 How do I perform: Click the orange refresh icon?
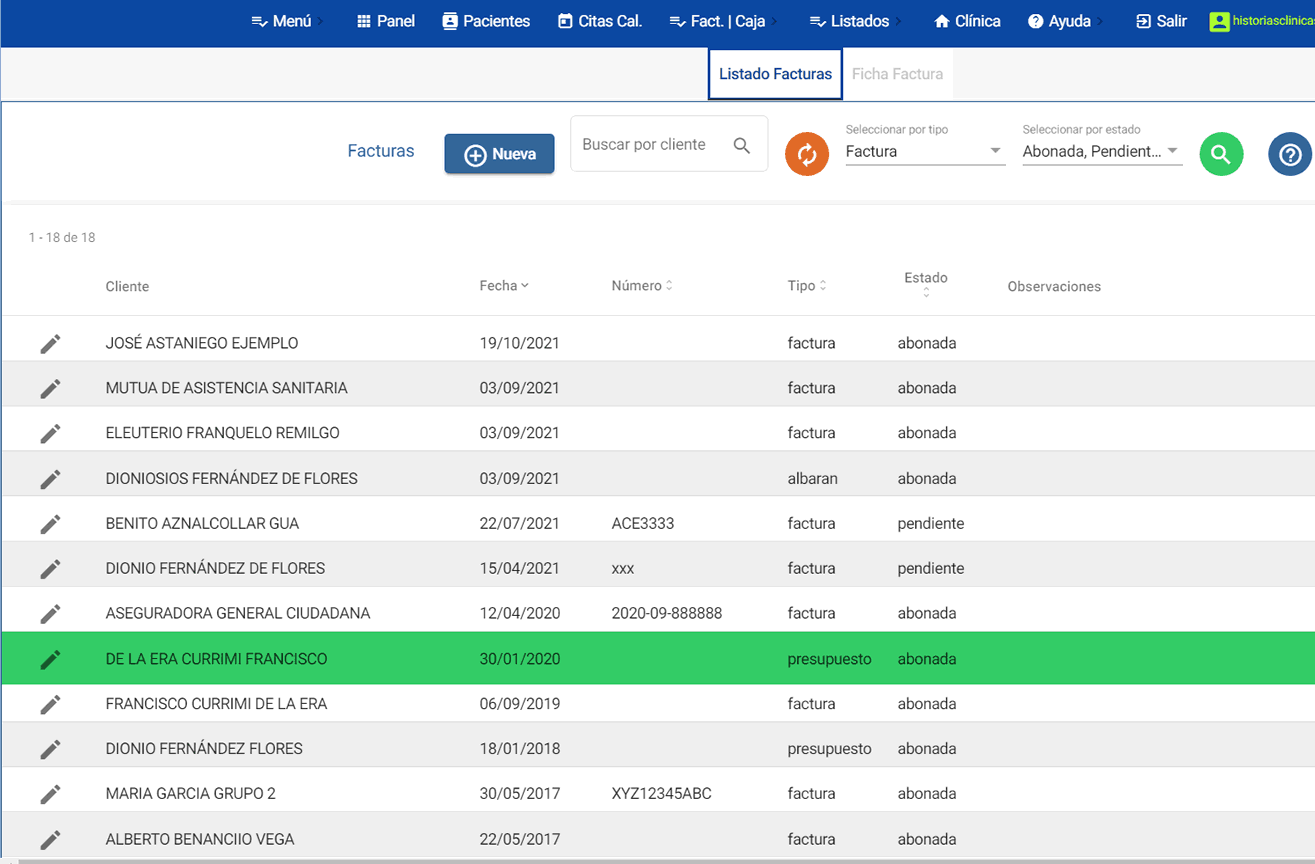807,154
